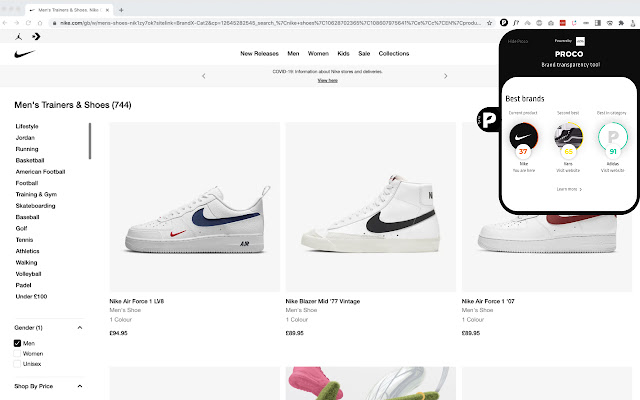
Task: Show next banner message with right arrow
Action: point(445,76)
